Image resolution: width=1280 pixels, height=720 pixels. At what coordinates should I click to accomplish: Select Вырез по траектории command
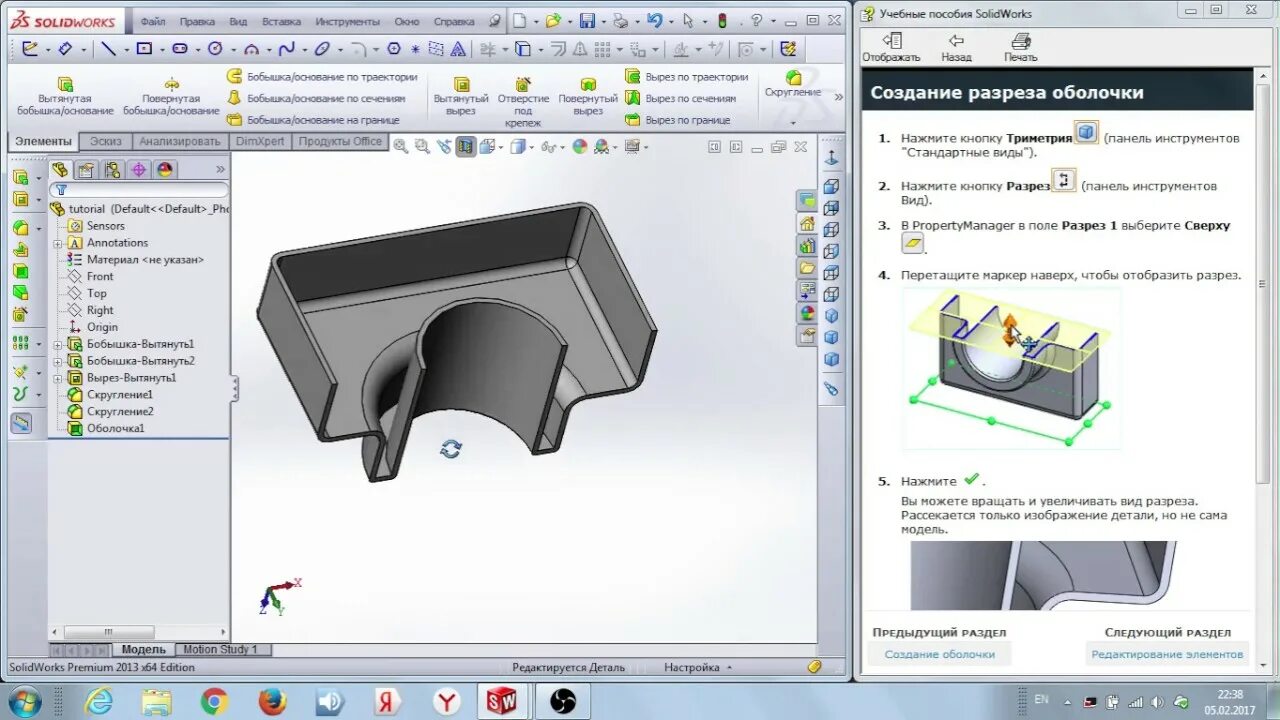(x=687, y=76)
